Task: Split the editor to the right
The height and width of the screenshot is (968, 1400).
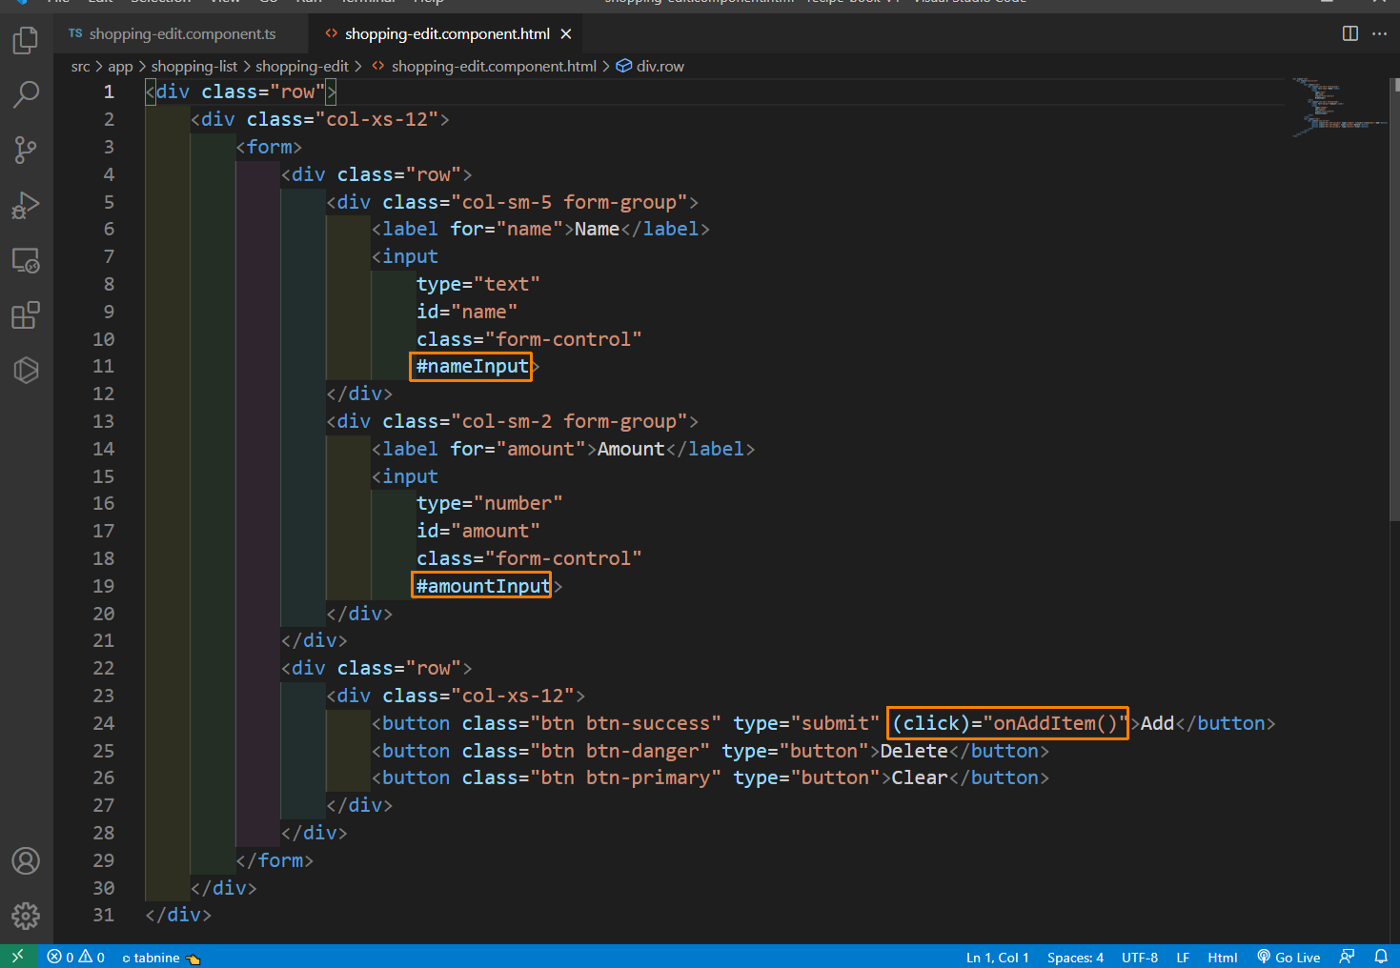Action: 1350,34
